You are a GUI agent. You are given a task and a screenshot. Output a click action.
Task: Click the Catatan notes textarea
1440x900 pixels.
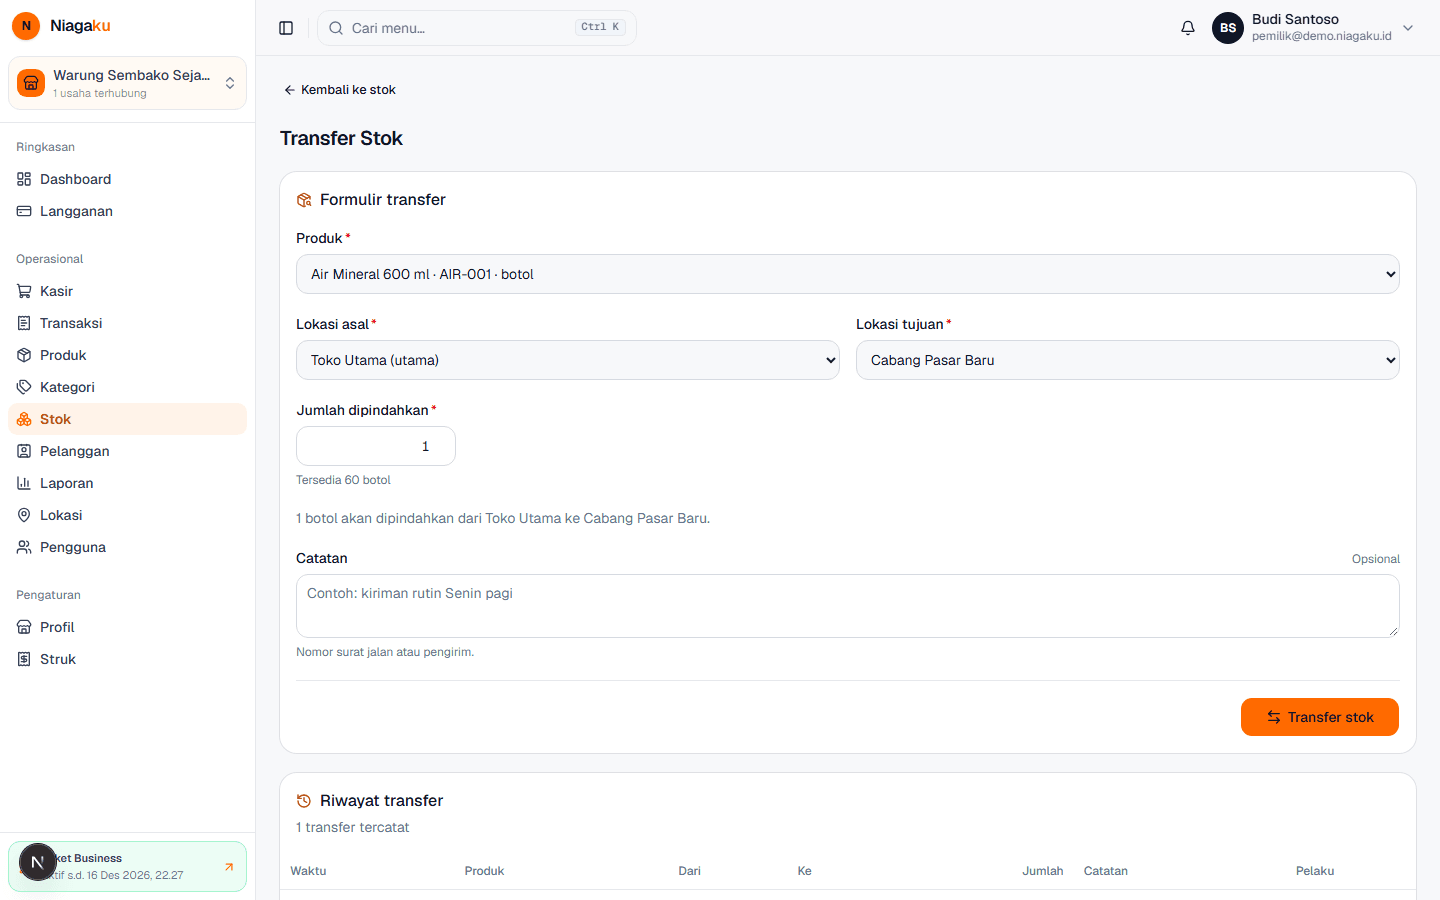(848, 606)
